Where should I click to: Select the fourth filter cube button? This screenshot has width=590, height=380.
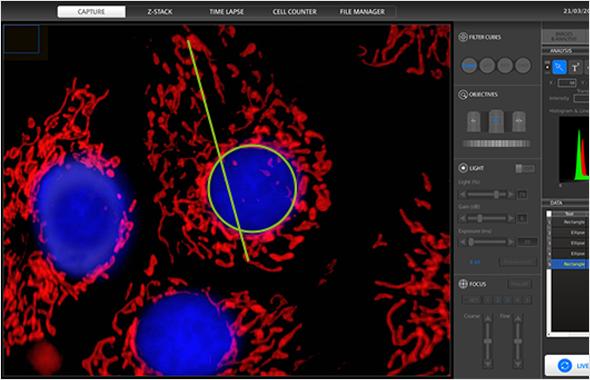click(x=523, y=65)
